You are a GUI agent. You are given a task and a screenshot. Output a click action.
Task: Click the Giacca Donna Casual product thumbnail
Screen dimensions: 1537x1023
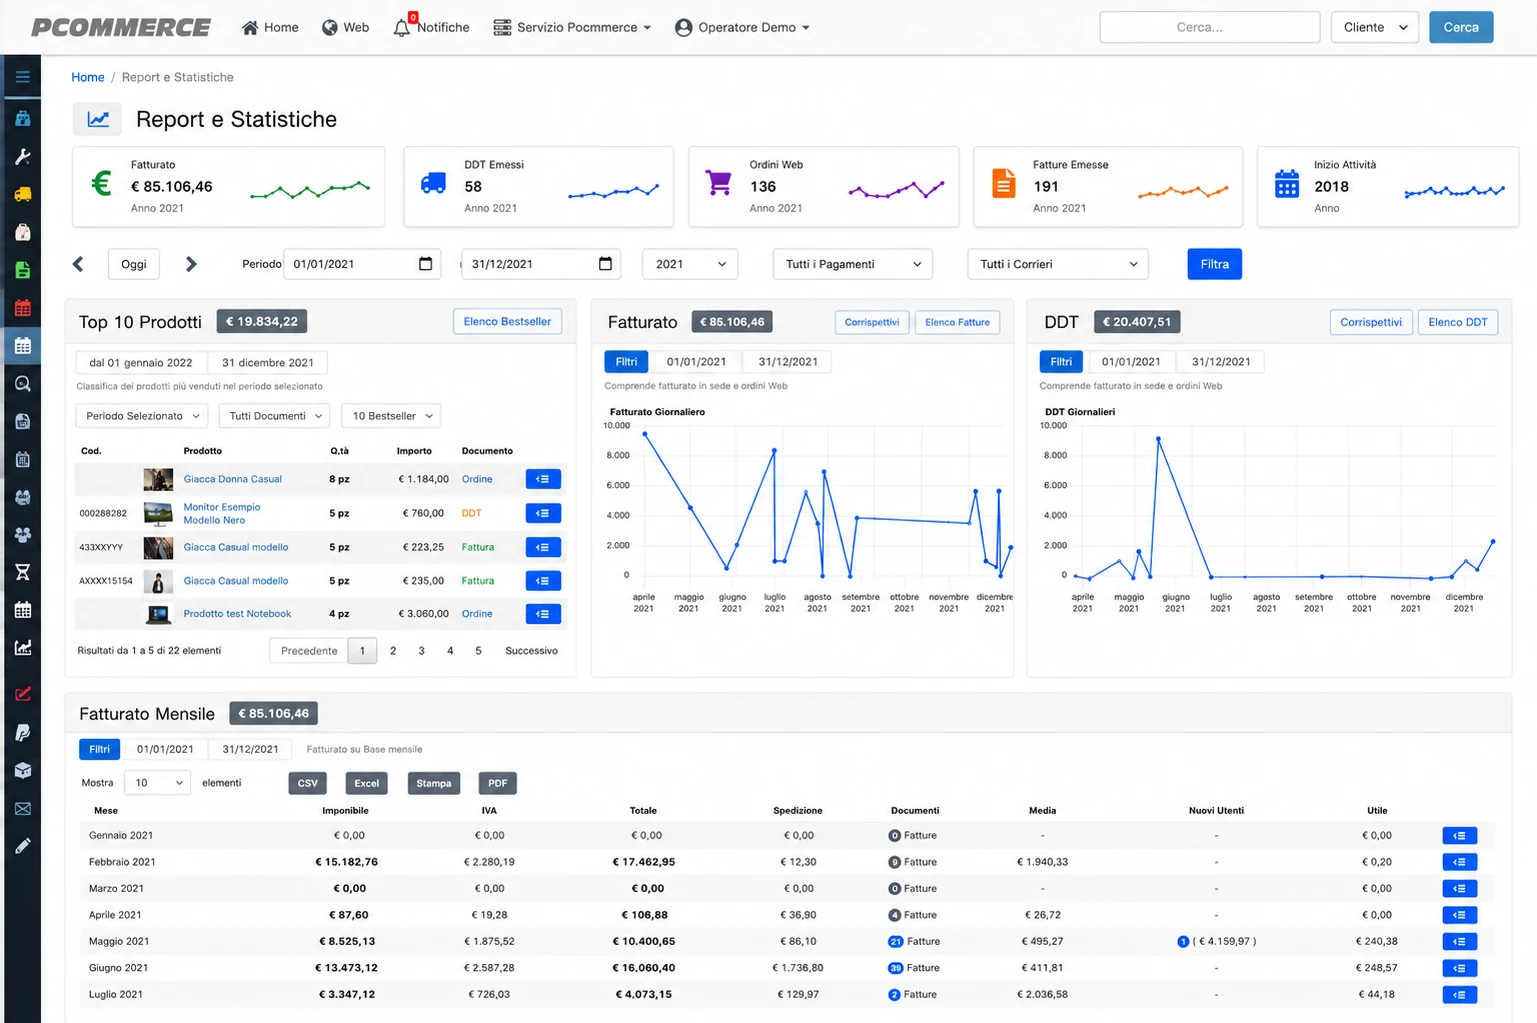158,479
